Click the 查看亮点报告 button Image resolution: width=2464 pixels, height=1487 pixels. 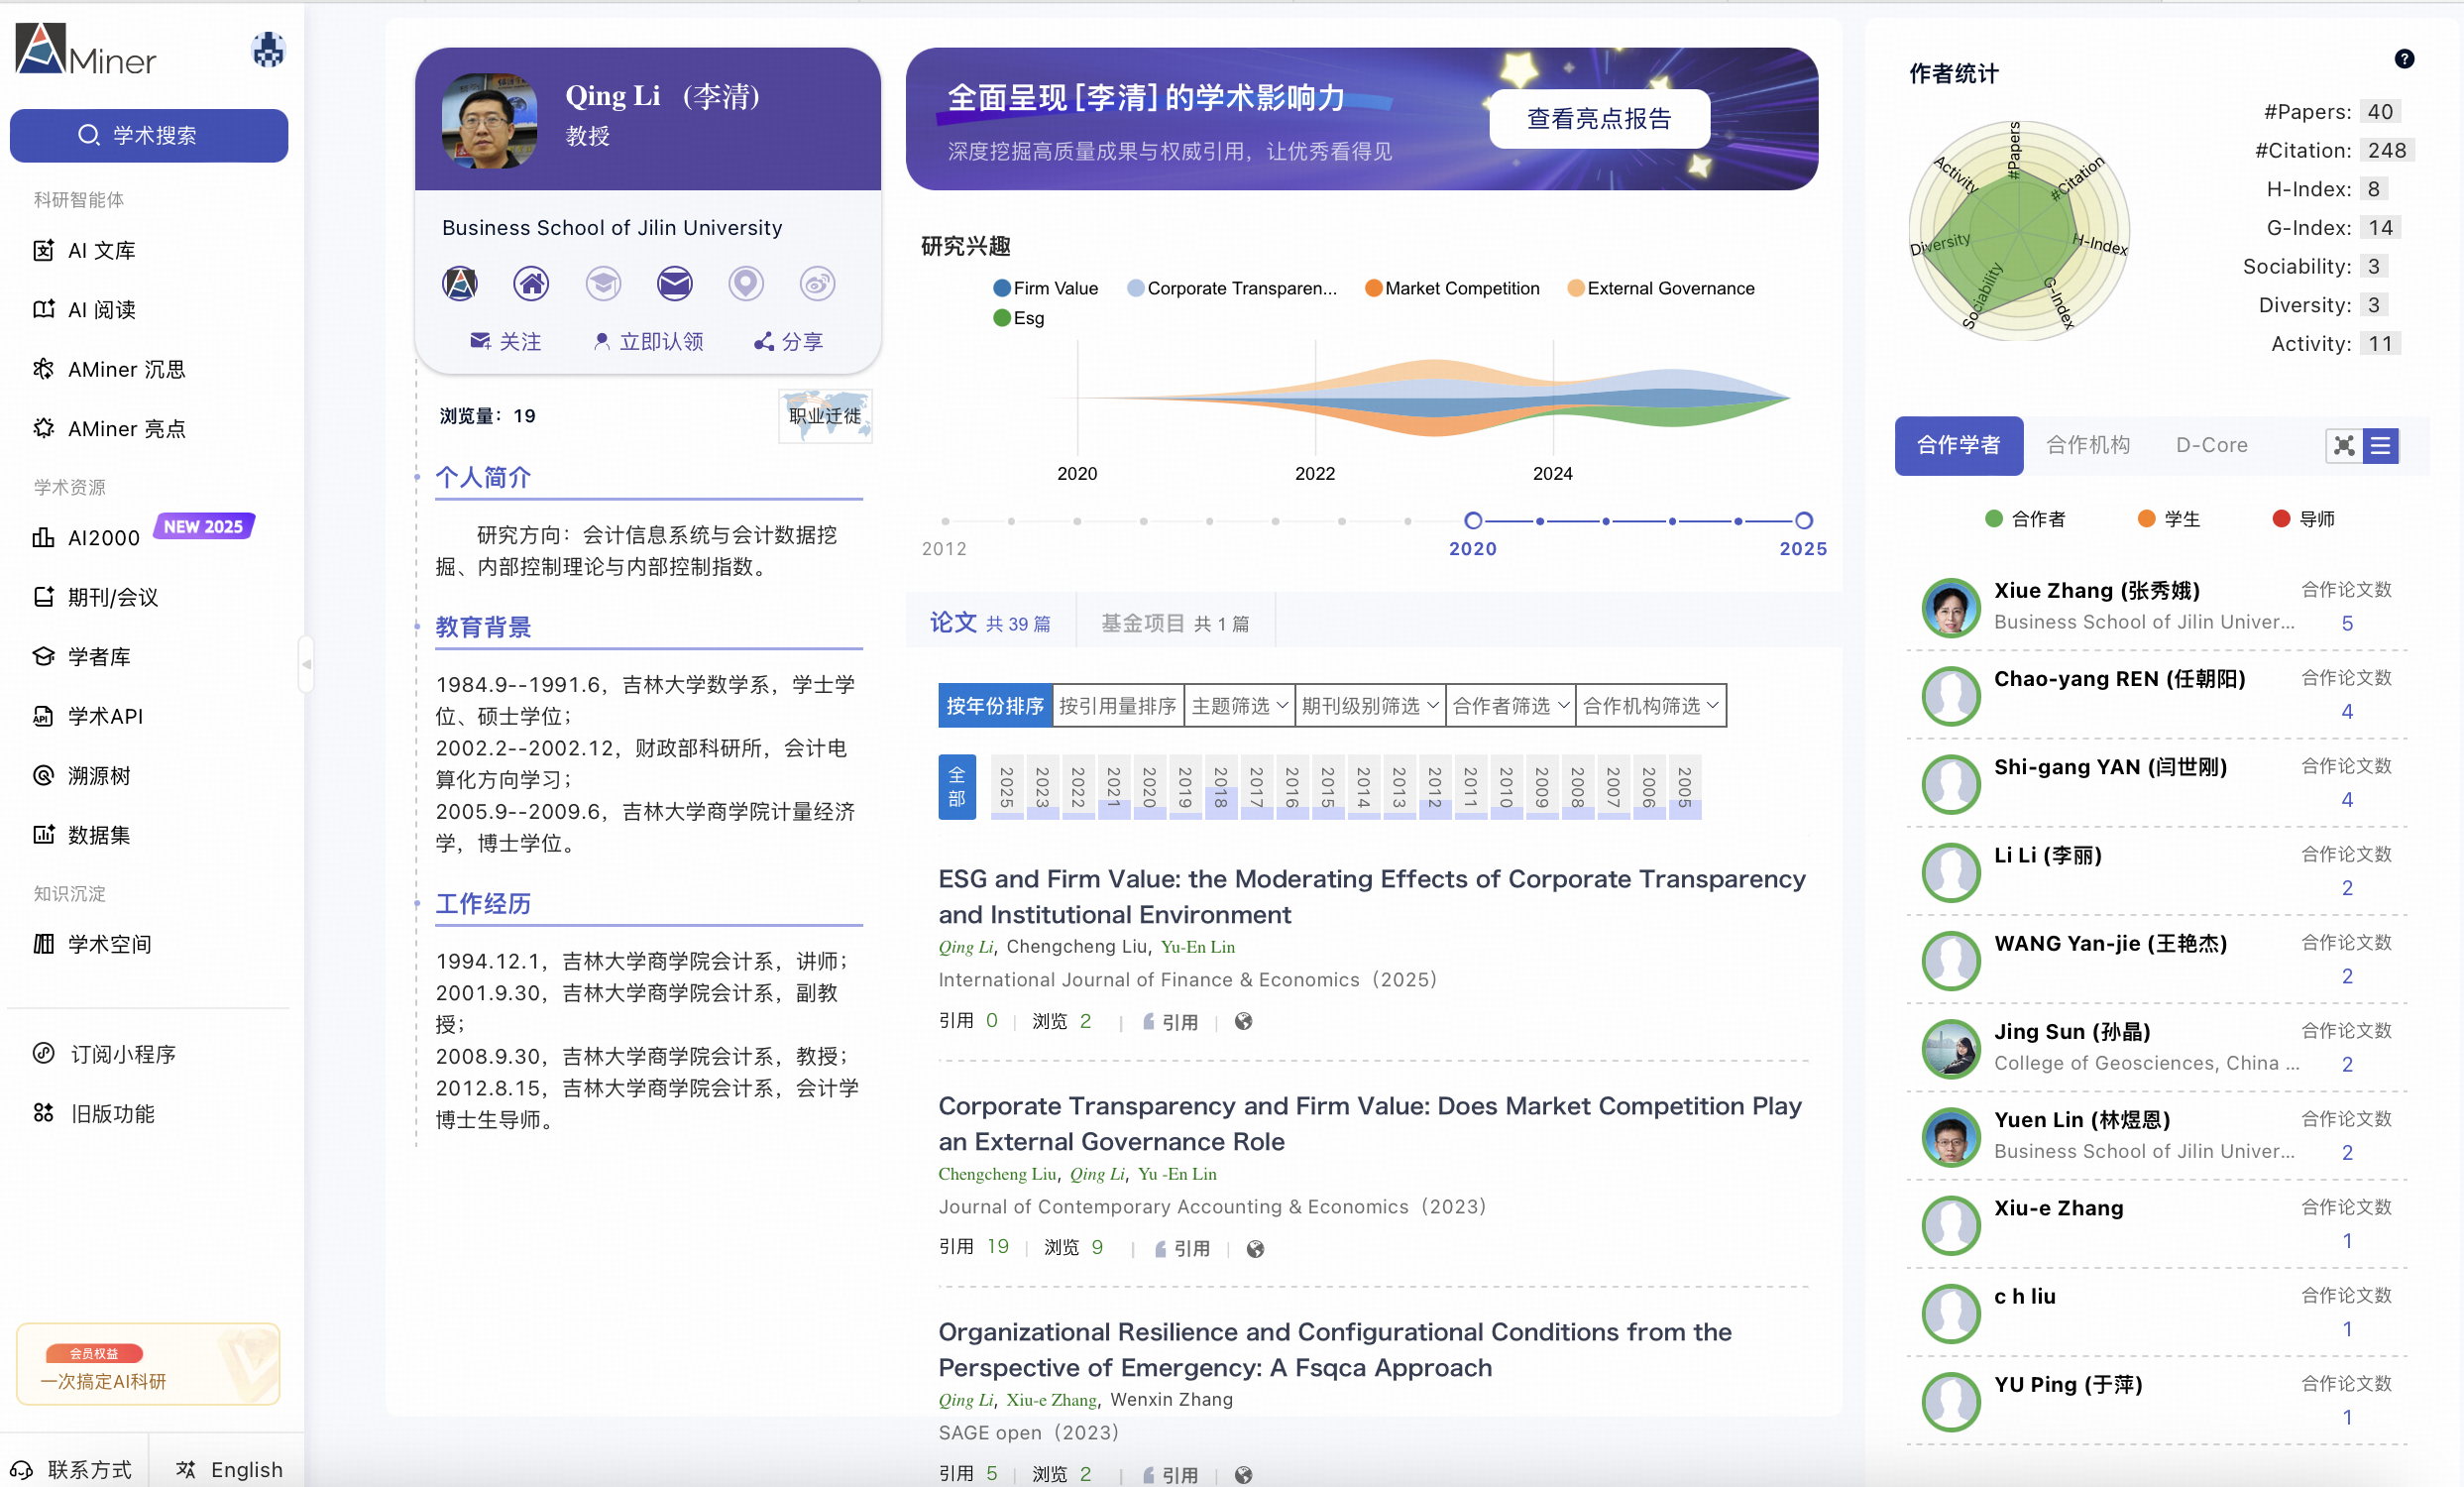[1598, 119]
